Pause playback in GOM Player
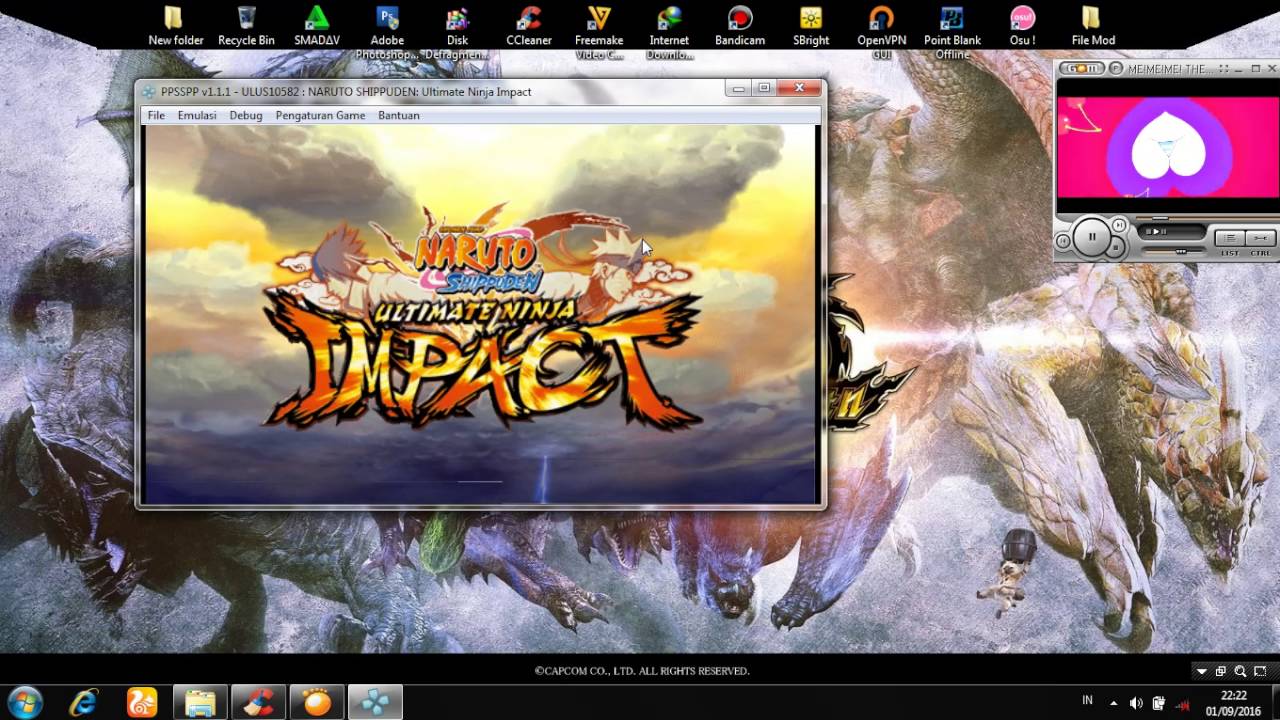The height and width of the screenshot is (720, 1280). 1092,236
